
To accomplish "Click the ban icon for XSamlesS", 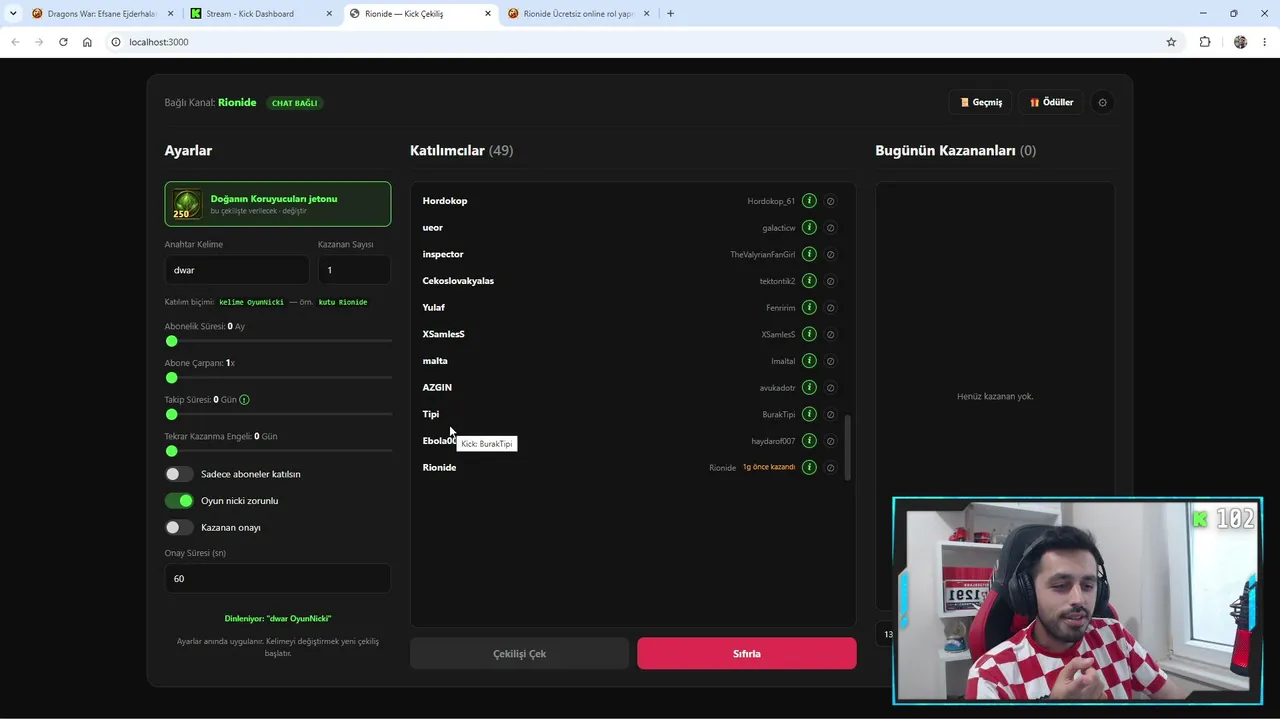I will pos(830,334).
